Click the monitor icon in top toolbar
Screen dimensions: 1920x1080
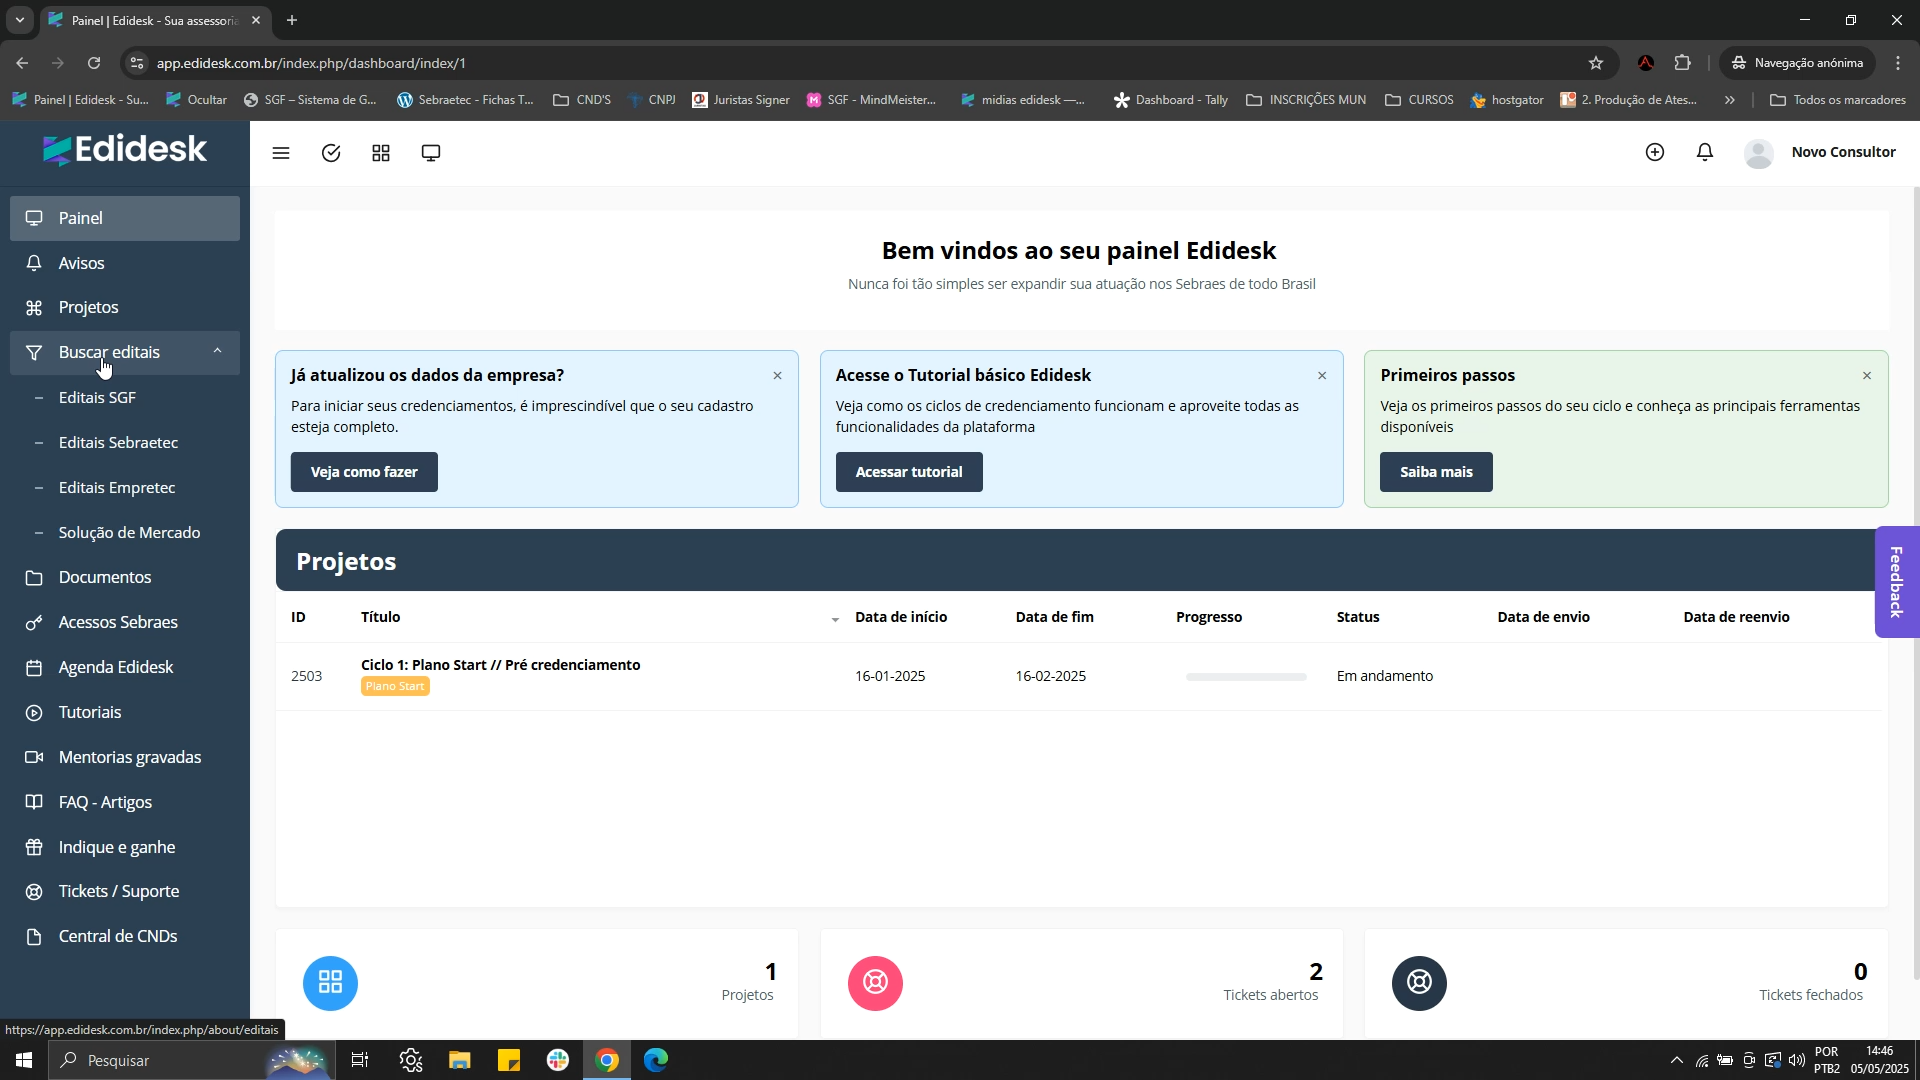coord(431,153)
